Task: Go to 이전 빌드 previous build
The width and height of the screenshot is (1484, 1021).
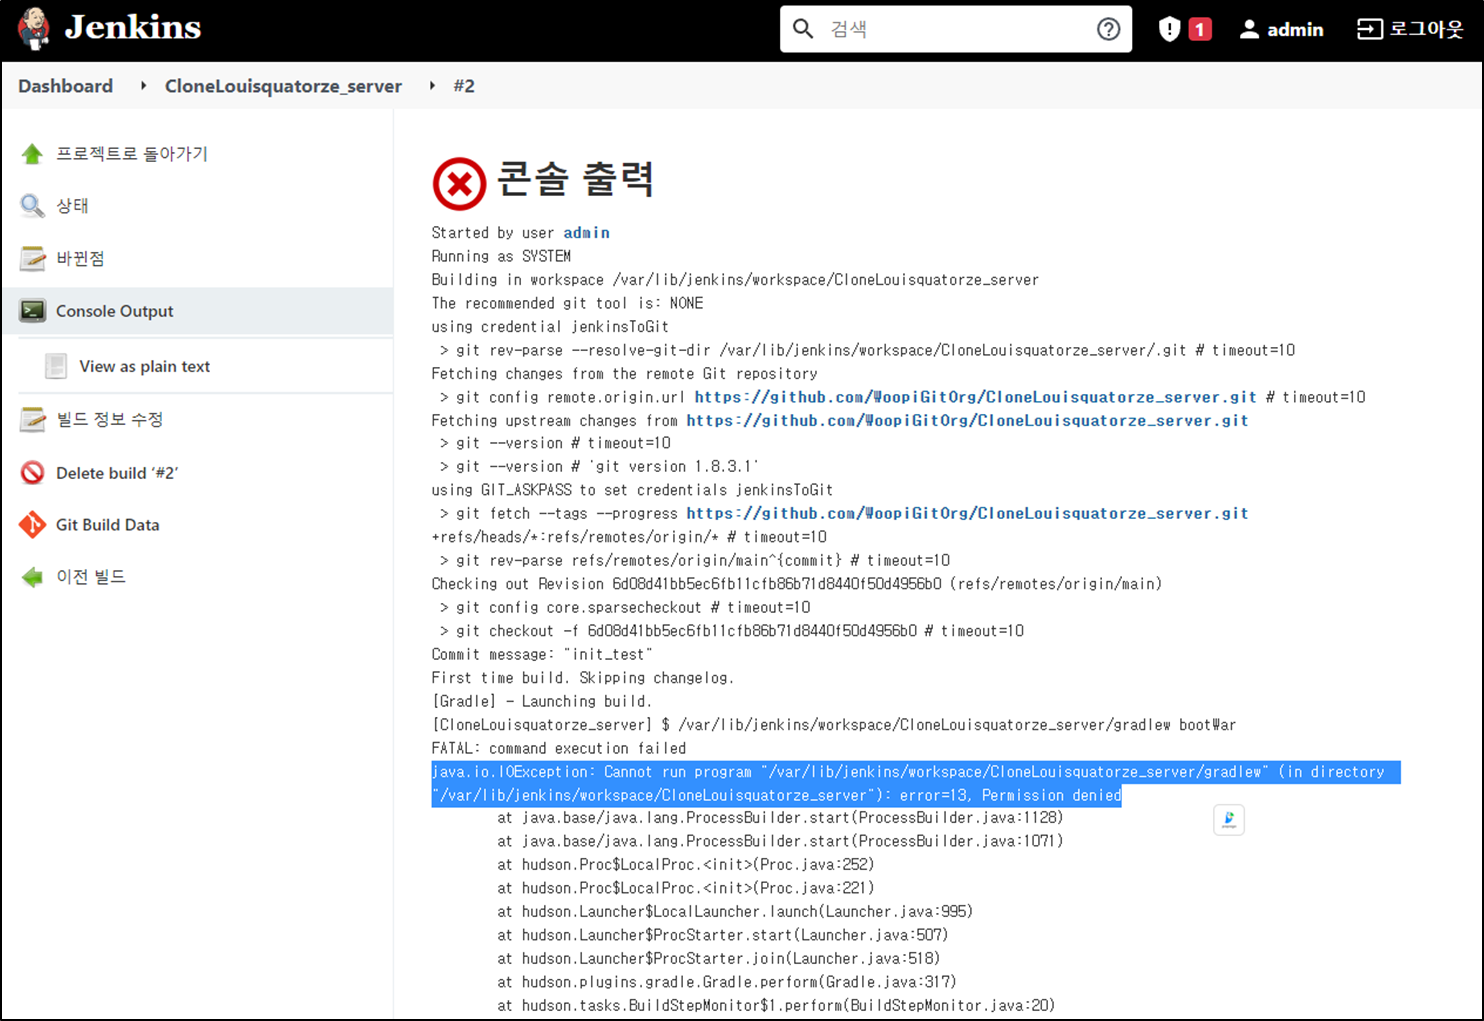Action: click(x=91, y=577)
